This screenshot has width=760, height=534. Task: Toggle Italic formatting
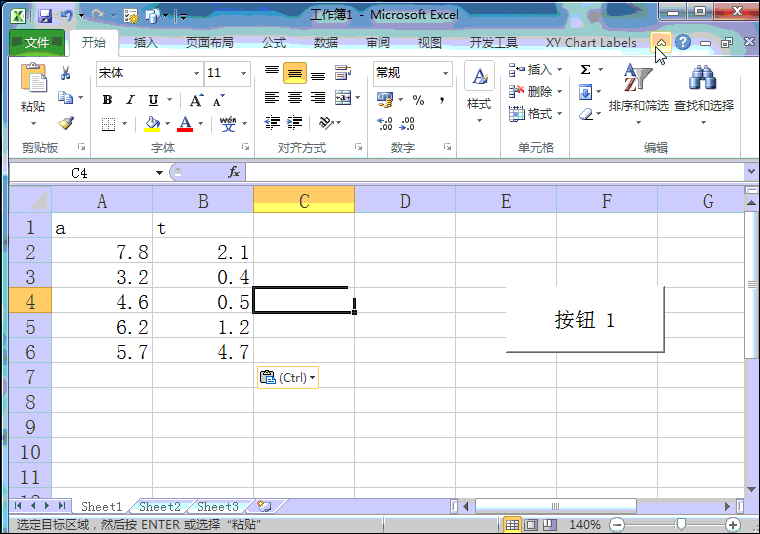click(130, 100)
